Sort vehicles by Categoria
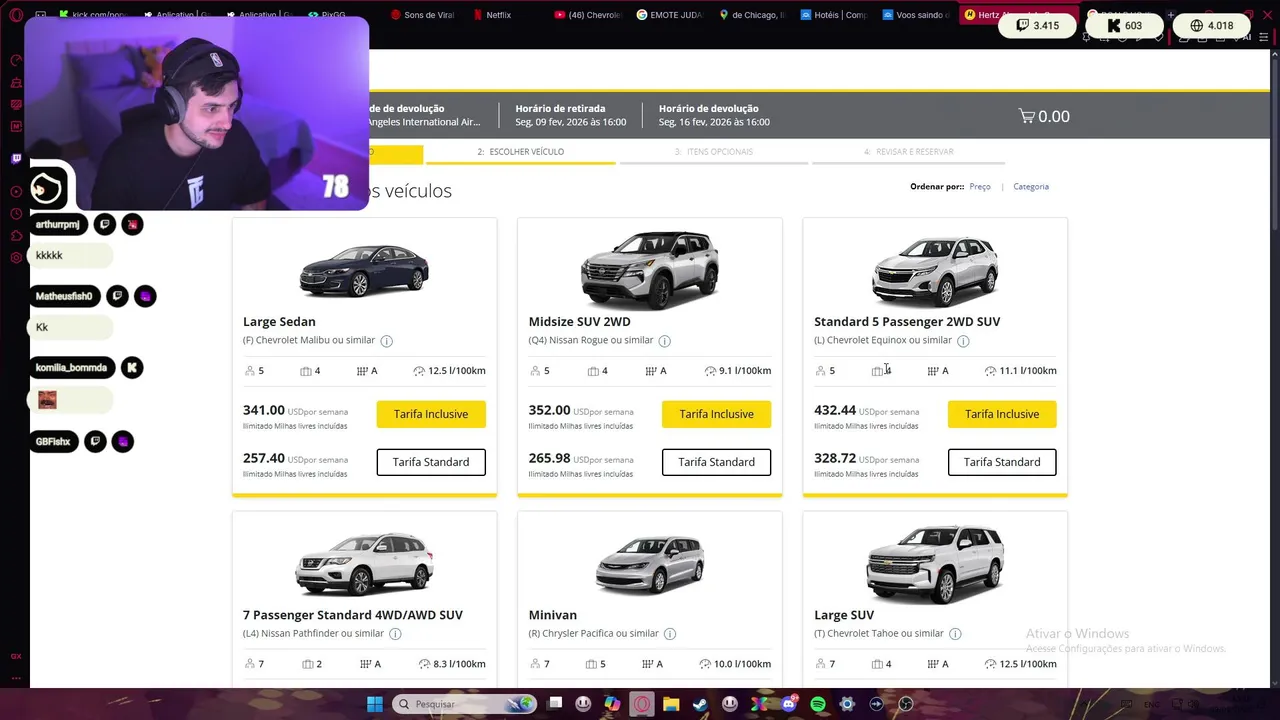Viewport: 1280px width, 720px height. 1031,187
